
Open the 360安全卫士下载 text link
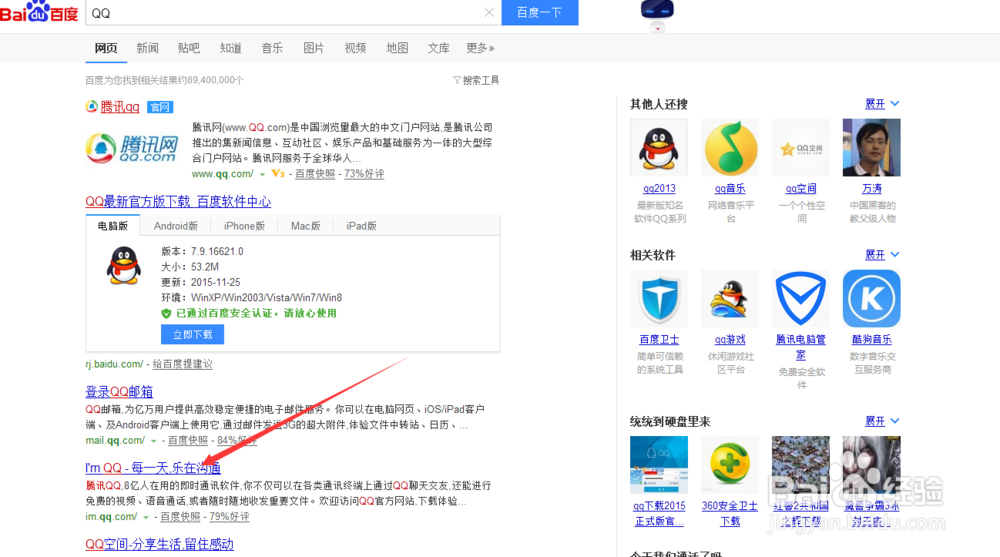tap(730, 514)
